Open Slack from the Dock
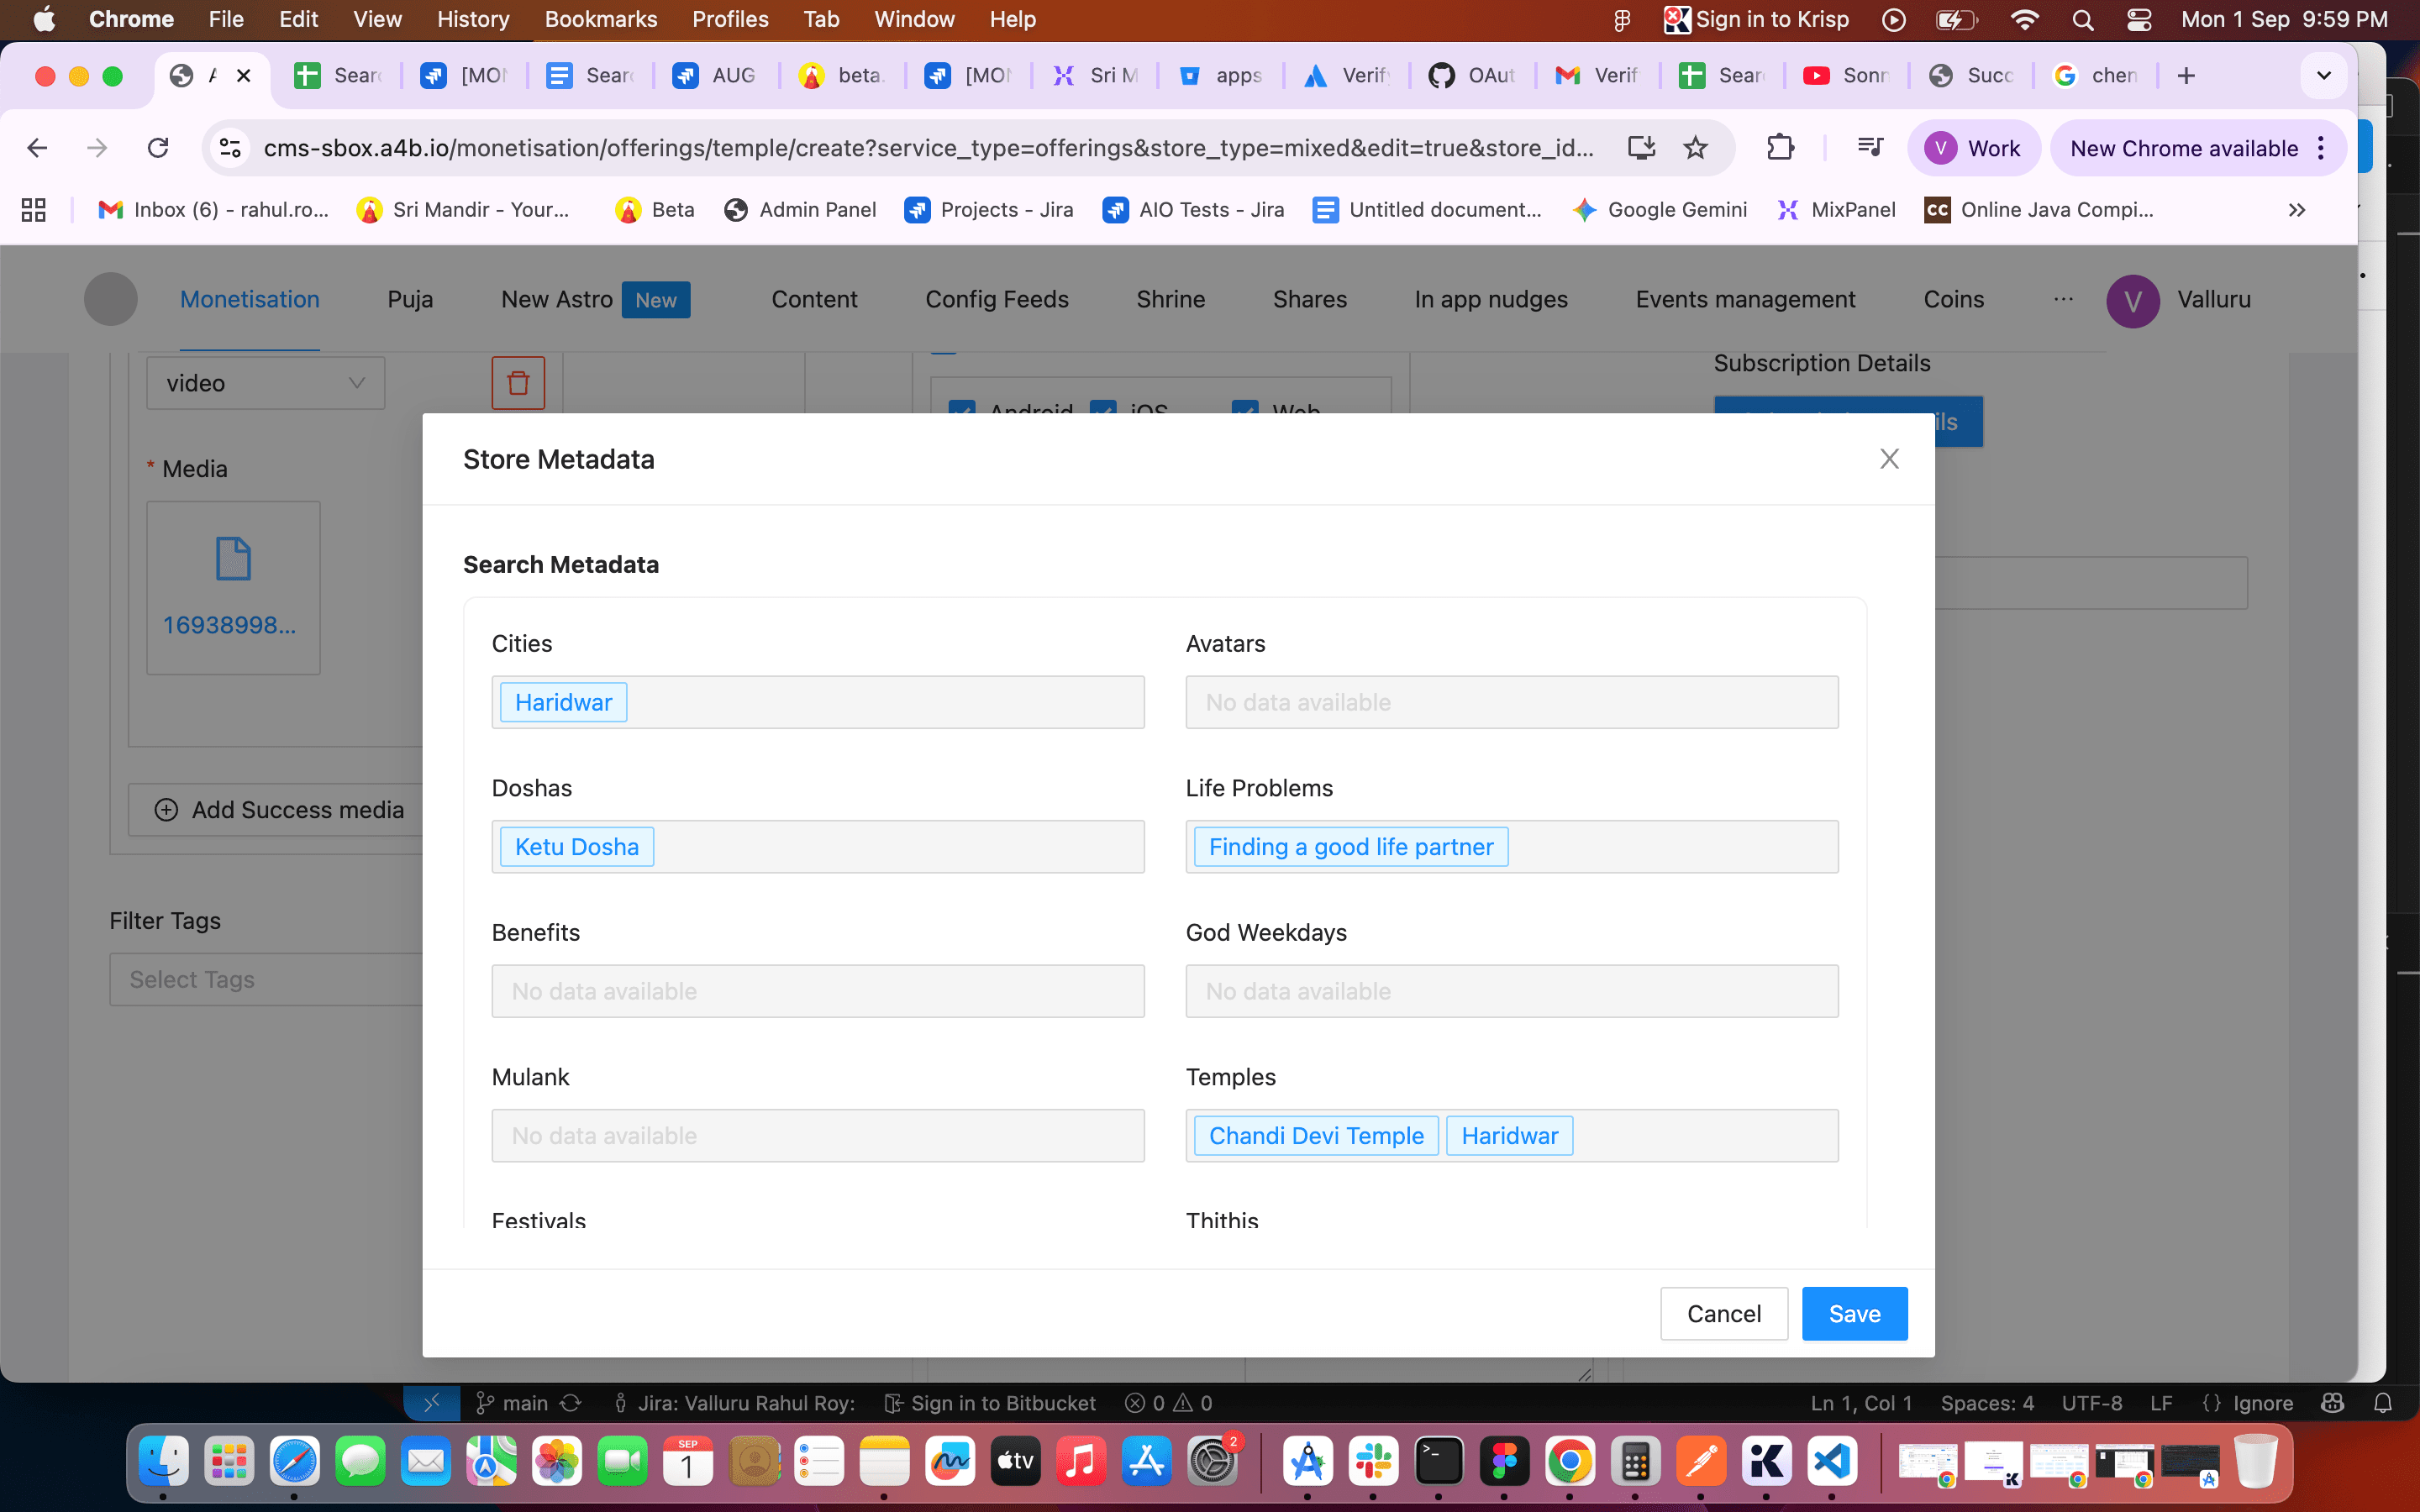This screenshot has width=2420, height=1512. tap(1375, 1461)
